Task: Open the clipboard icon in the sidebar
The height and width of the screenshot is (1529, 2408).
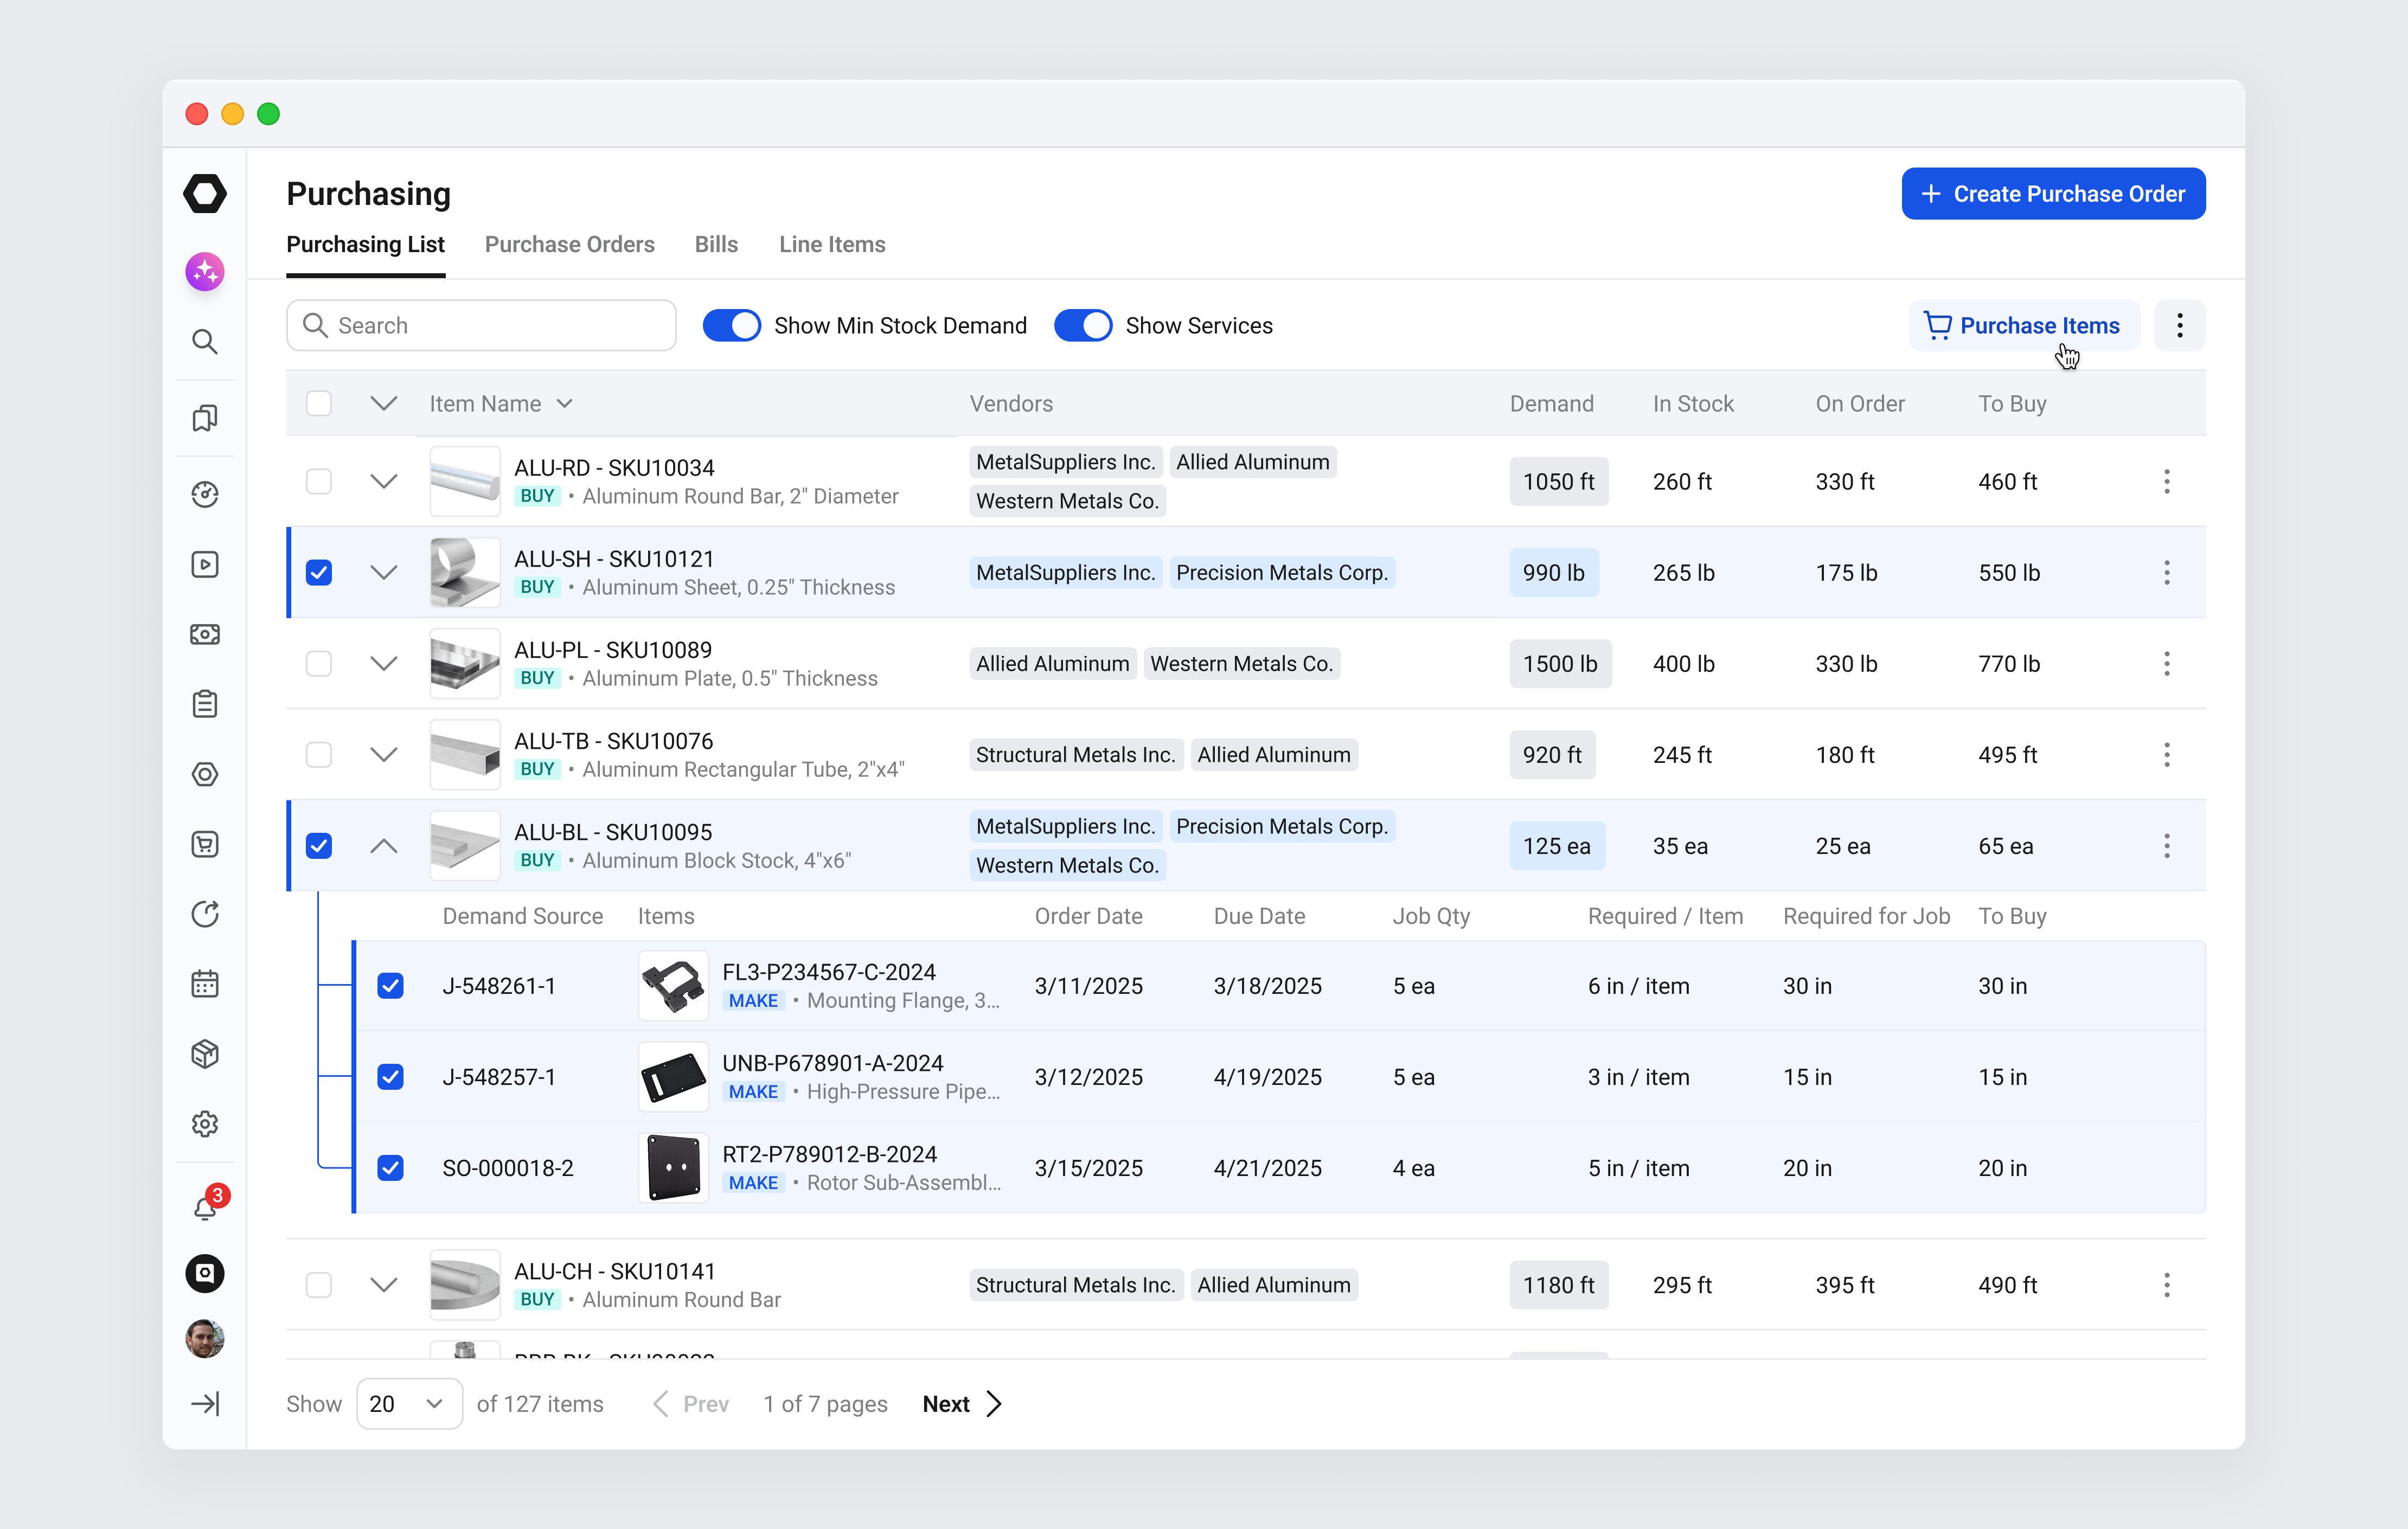Action: click(x=205, y=704)
